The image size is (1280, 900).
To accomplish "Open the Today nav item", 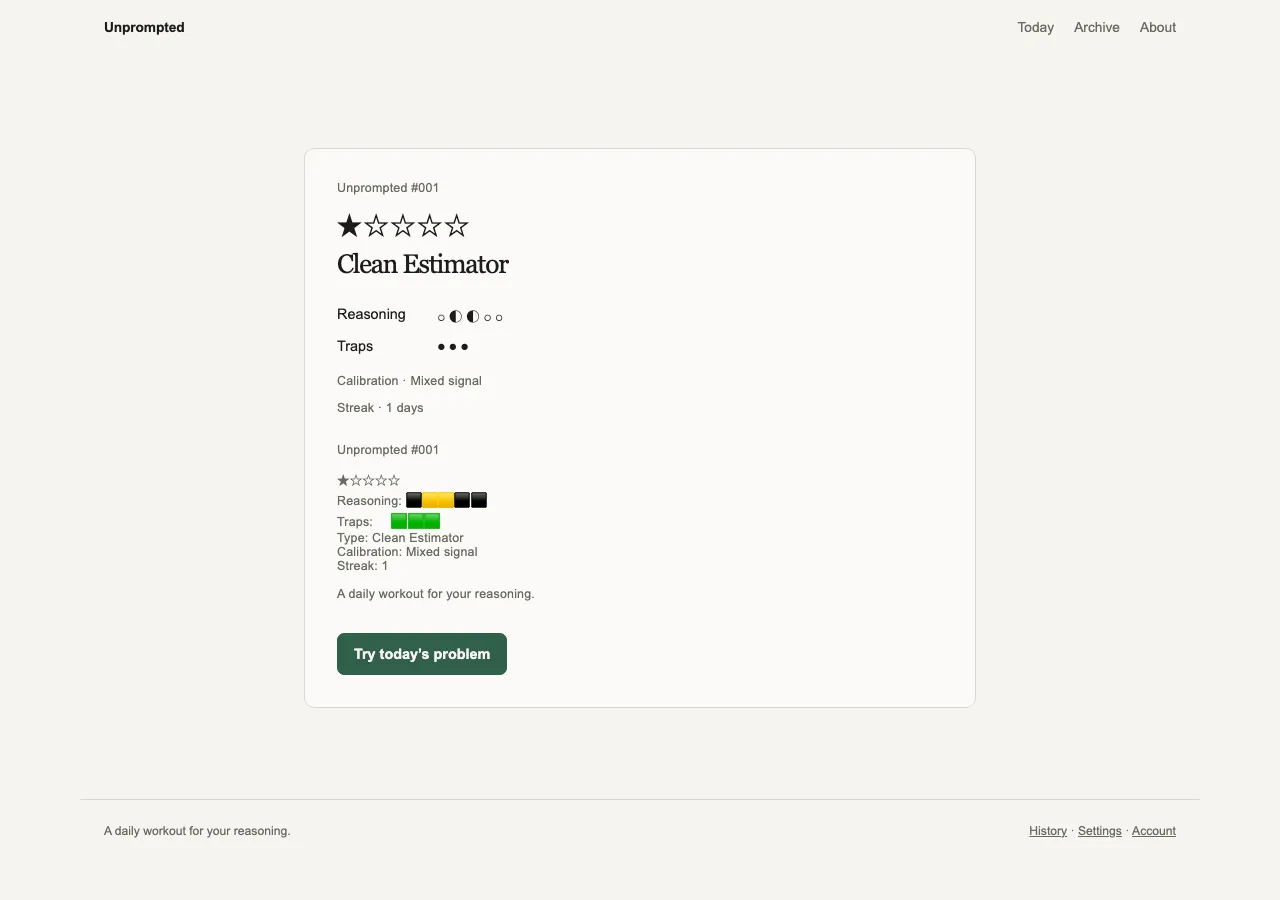I will tap(1036, 27).
